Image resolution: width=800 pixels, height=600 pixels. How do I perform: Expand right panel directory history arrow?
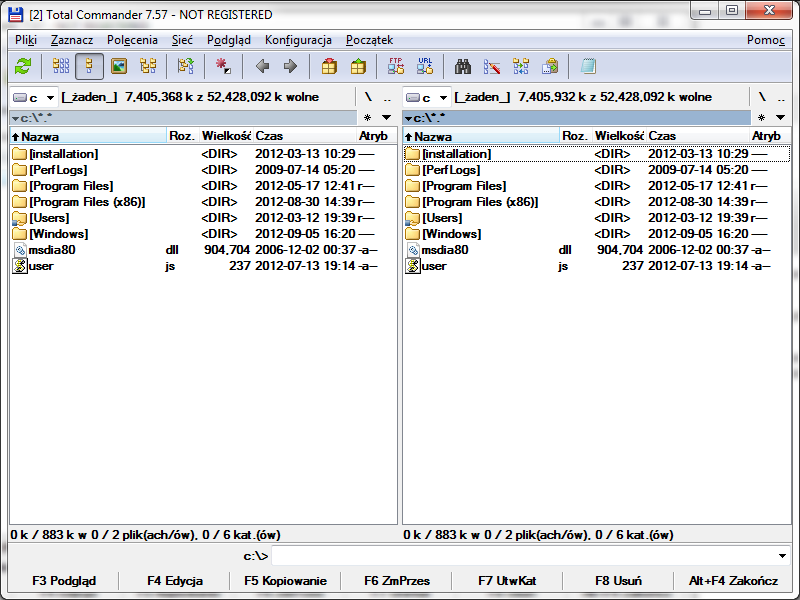pyautogui.click(x=781, y=118)
